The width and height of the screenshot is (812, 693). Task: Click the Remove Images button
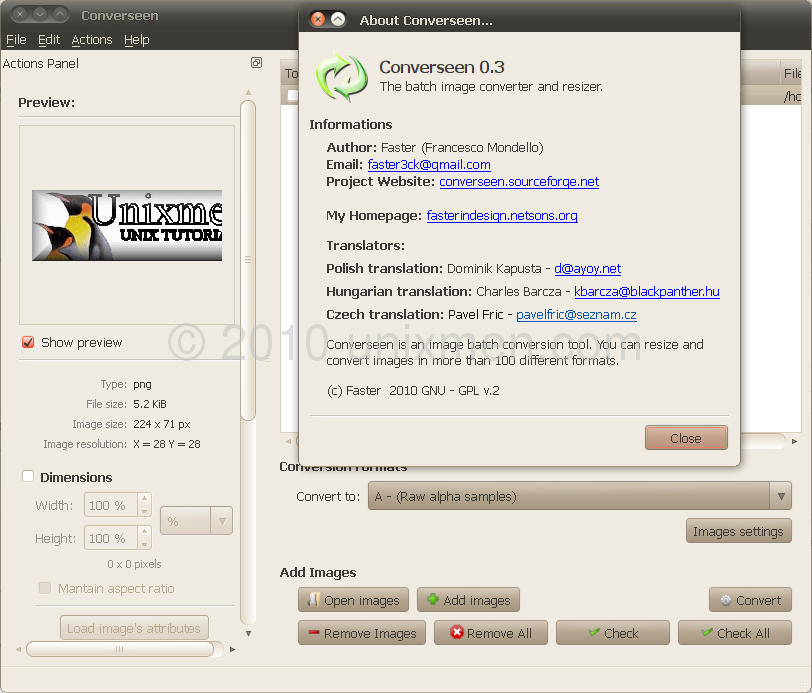point(361,632)
